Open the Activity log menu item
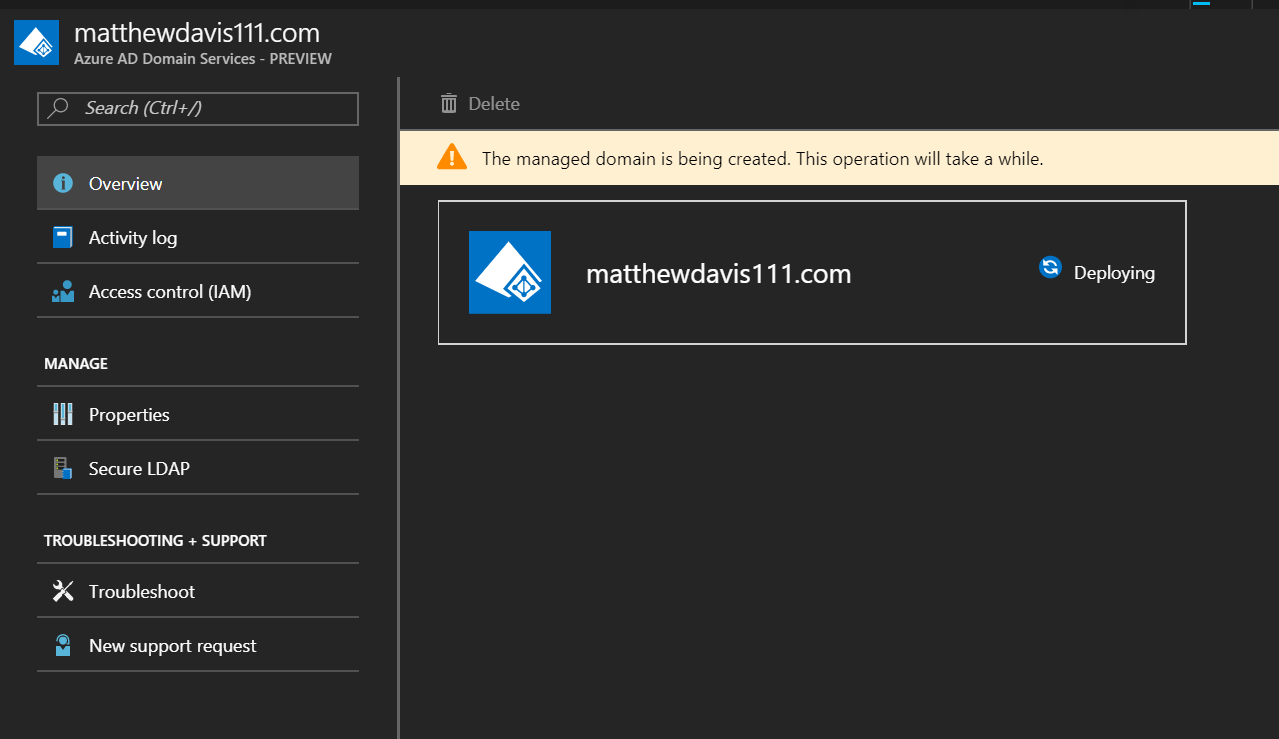The width and height of the screenshot is (1279, 739). coord(198,237)
